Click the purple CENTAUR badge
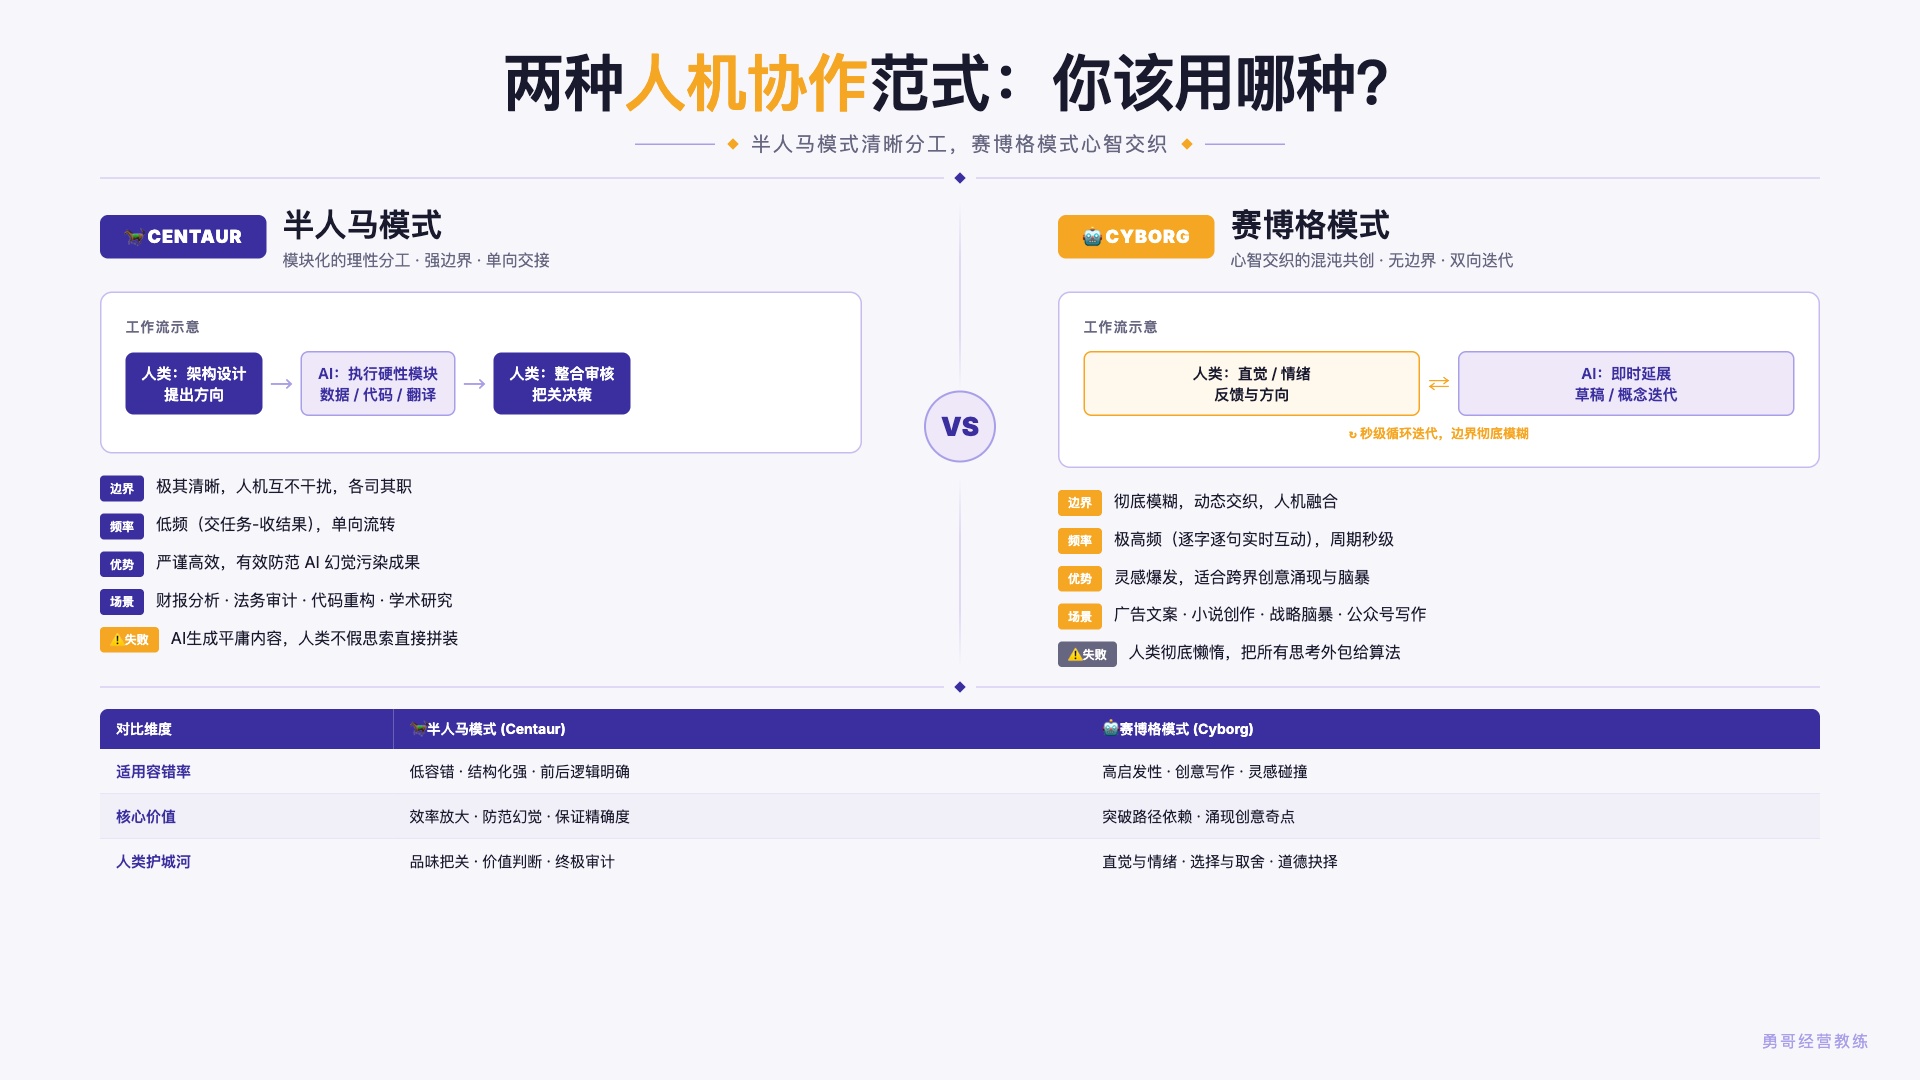The width and height of the screenshot is (1920, 1080). point(183,237)
